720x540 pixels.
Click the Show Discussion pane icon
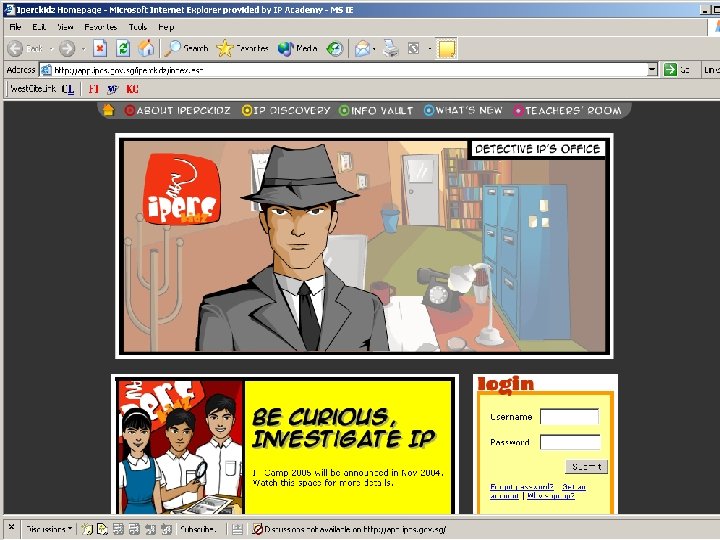coord(237,529)
